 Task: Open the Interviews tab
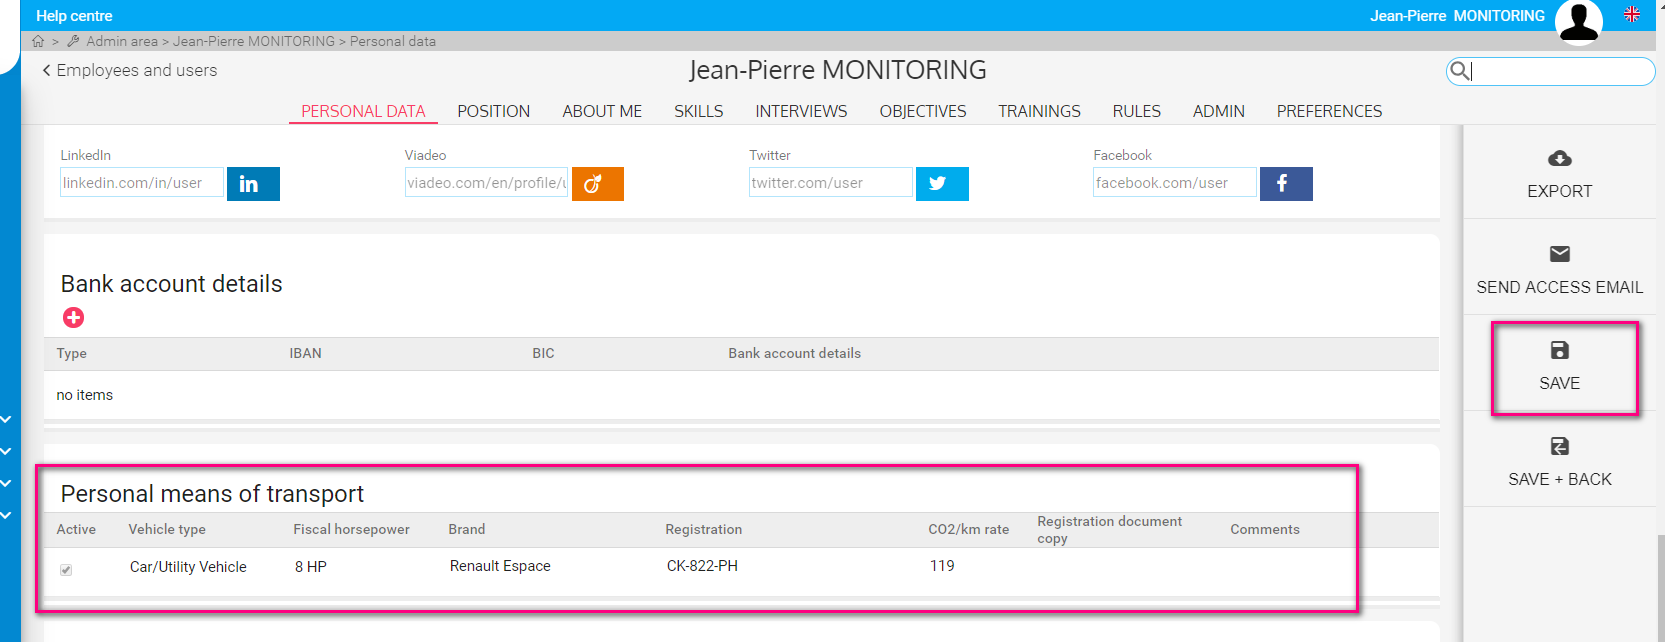(801, 111)
